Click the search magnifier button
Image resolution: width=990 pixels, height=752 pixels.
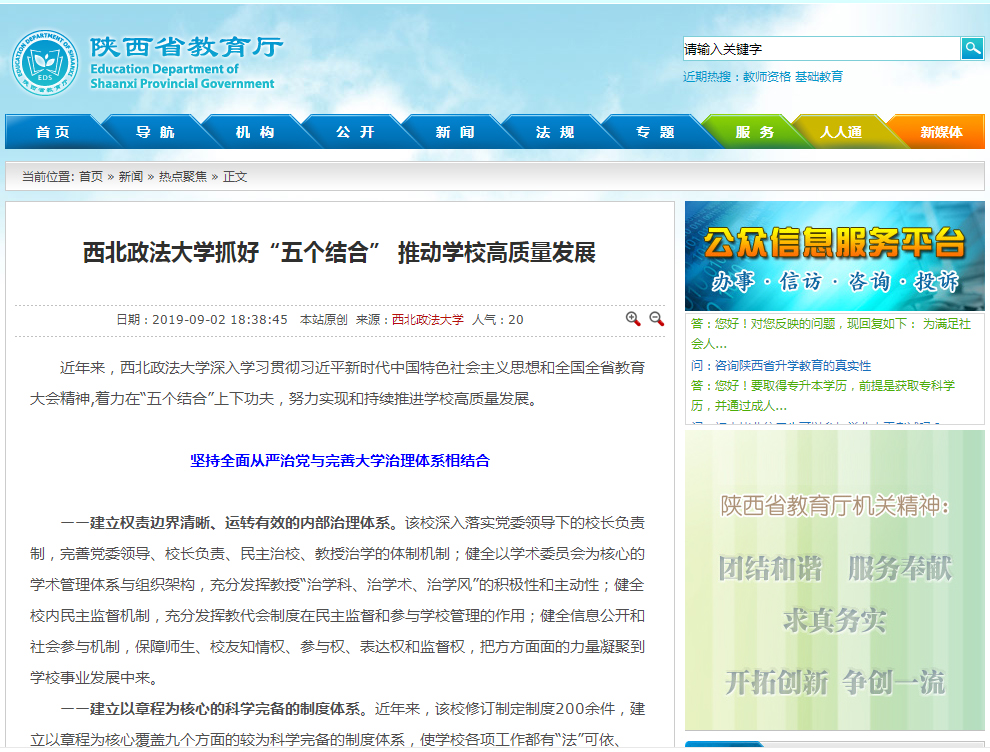972,48
